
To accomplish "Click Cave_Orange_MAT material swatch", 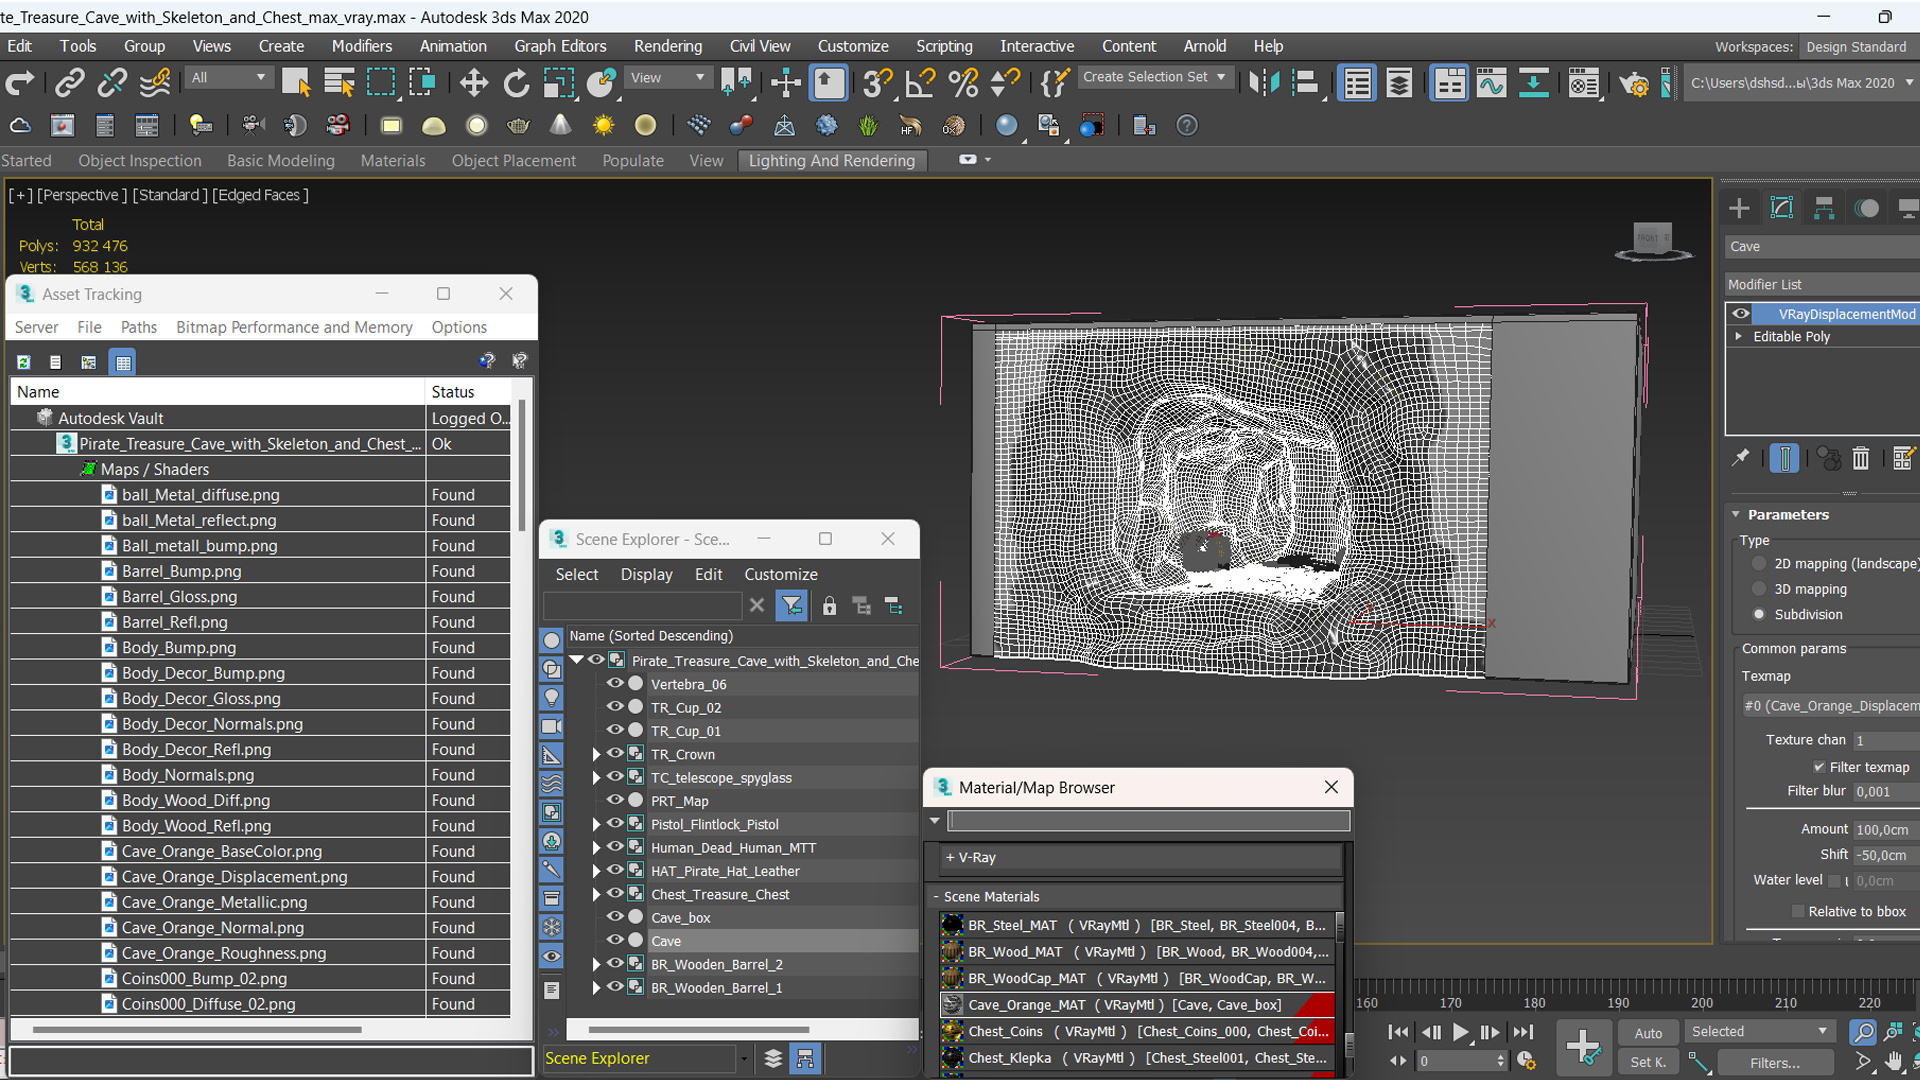I will coord(952,1004).
